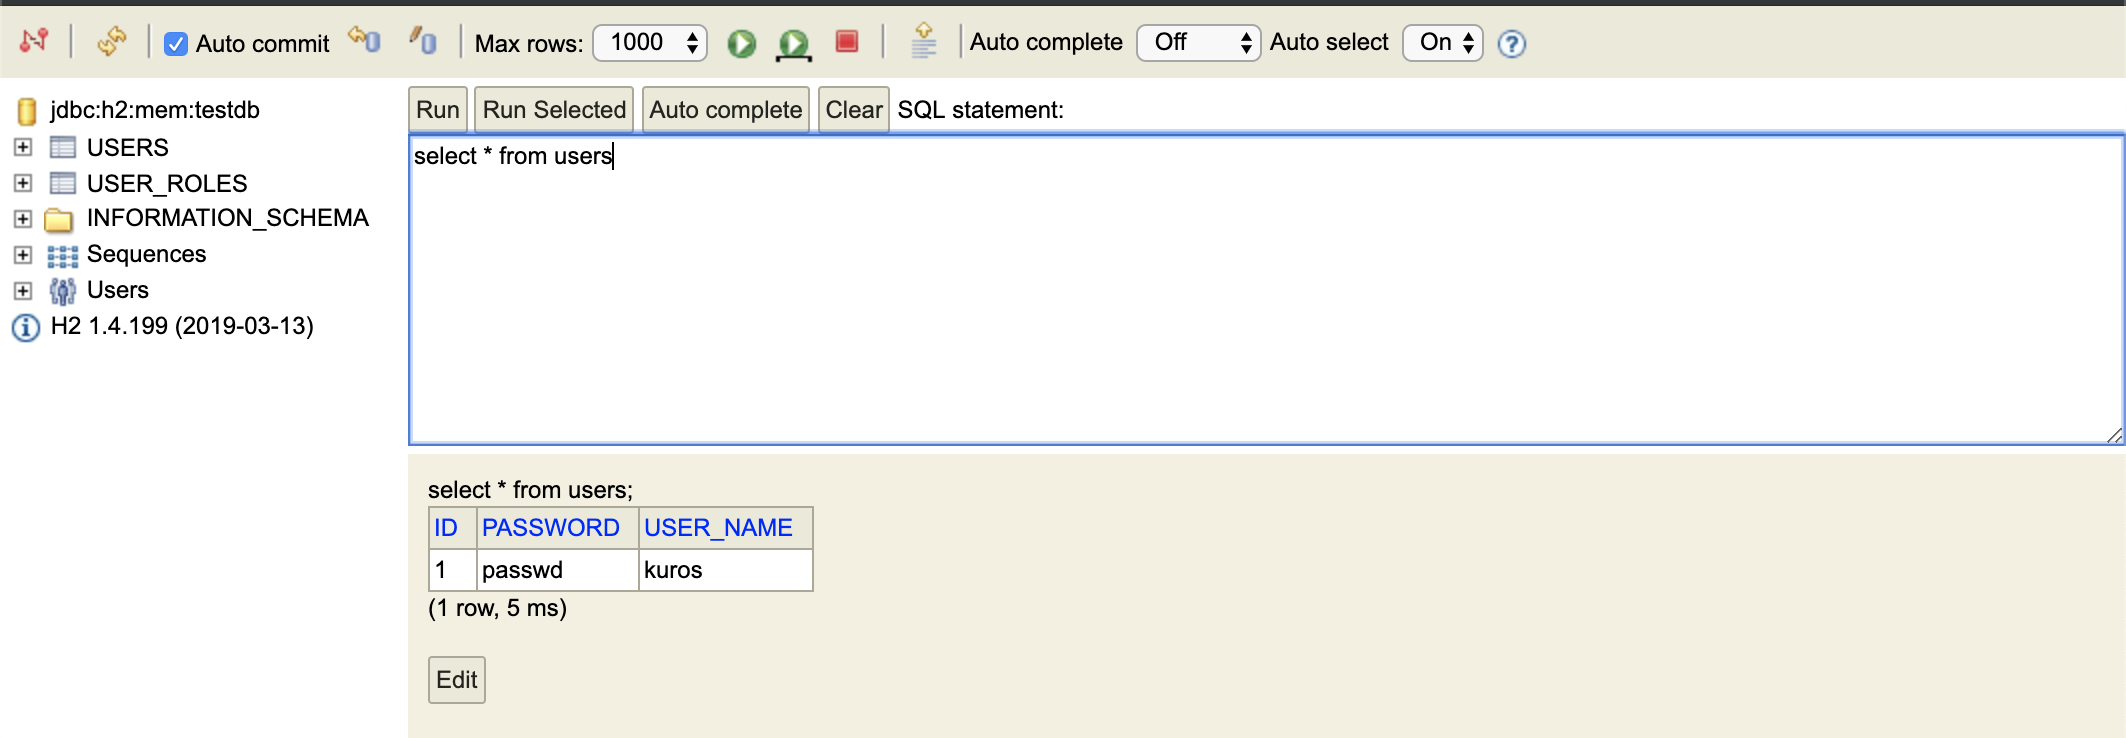Click the kuros cell in results

[726, 570]
